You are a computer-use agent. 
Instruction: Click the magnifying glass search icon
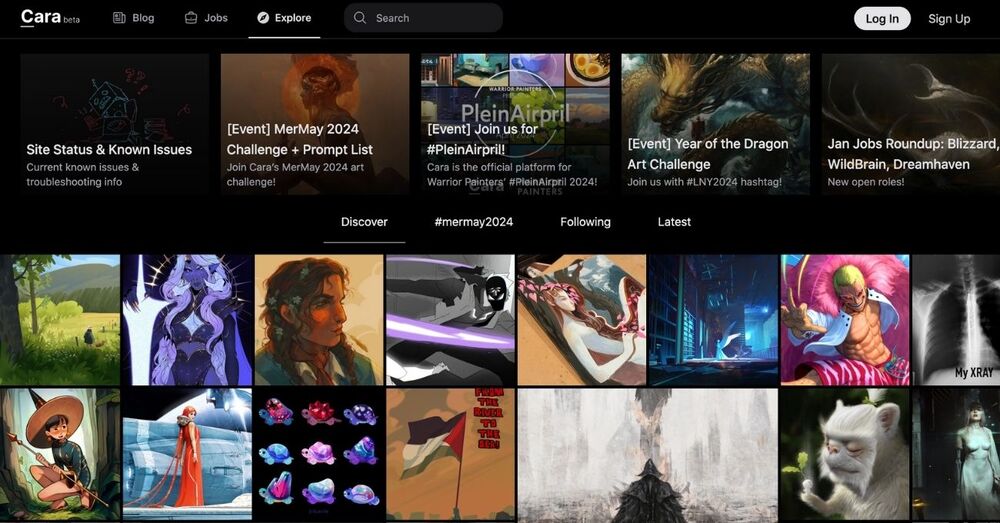[361, 18]
